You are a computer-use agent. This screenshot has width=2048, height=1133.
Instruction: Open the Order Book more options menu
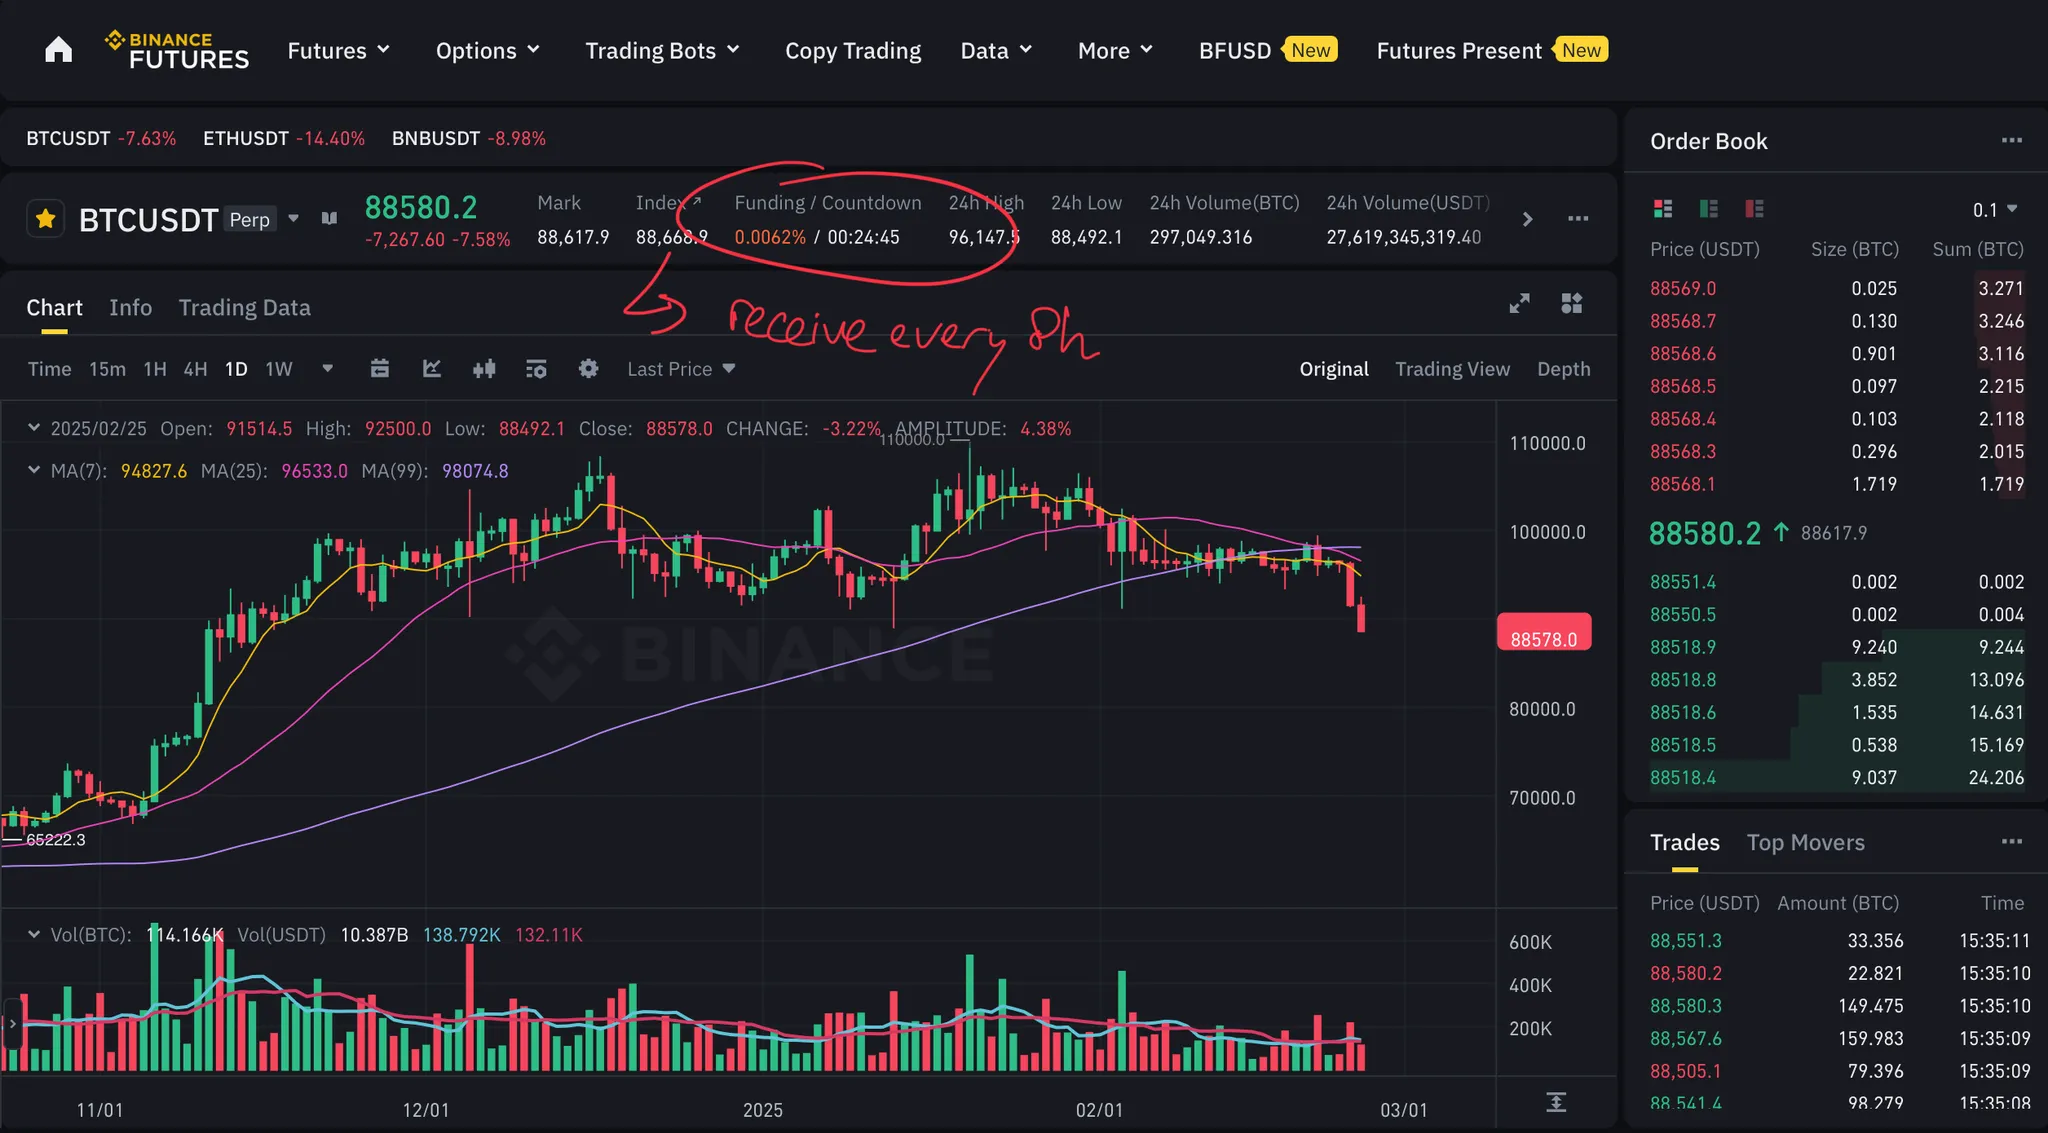point(2011,141)
